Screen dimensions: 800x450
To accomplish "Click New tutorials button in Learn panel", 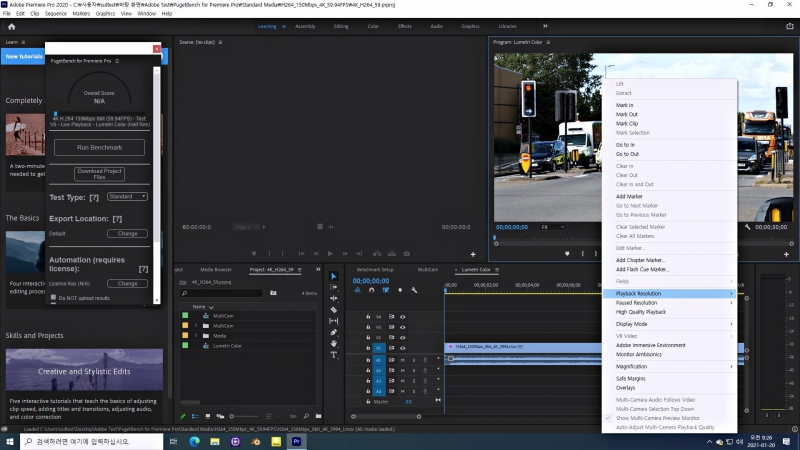I will pos(23,57).
